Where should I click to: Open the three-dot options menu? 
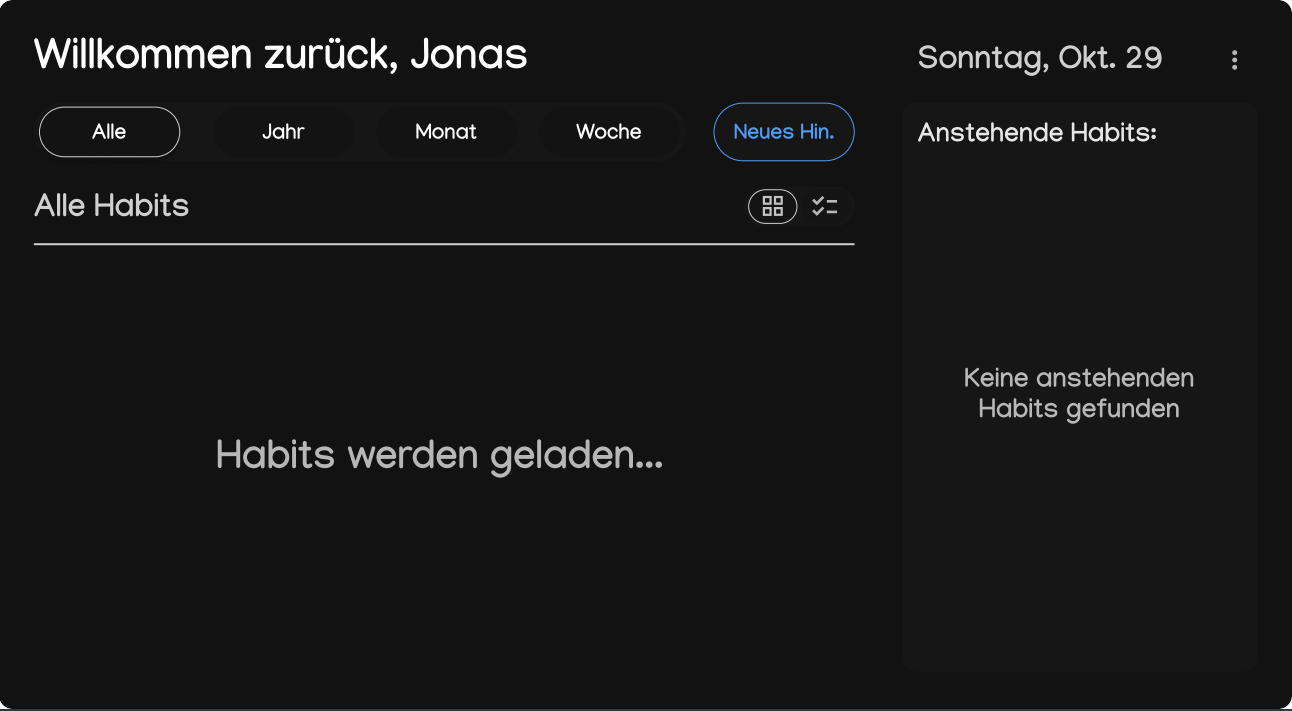1234,60
